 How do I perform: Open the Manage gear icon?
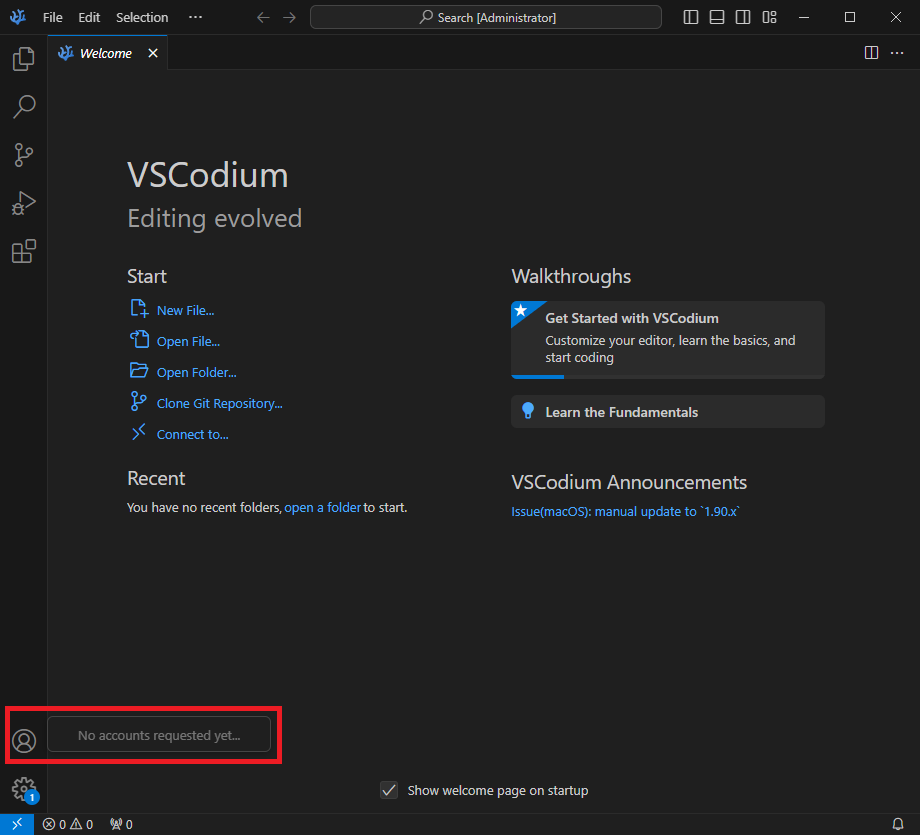[x=24, y=789]
